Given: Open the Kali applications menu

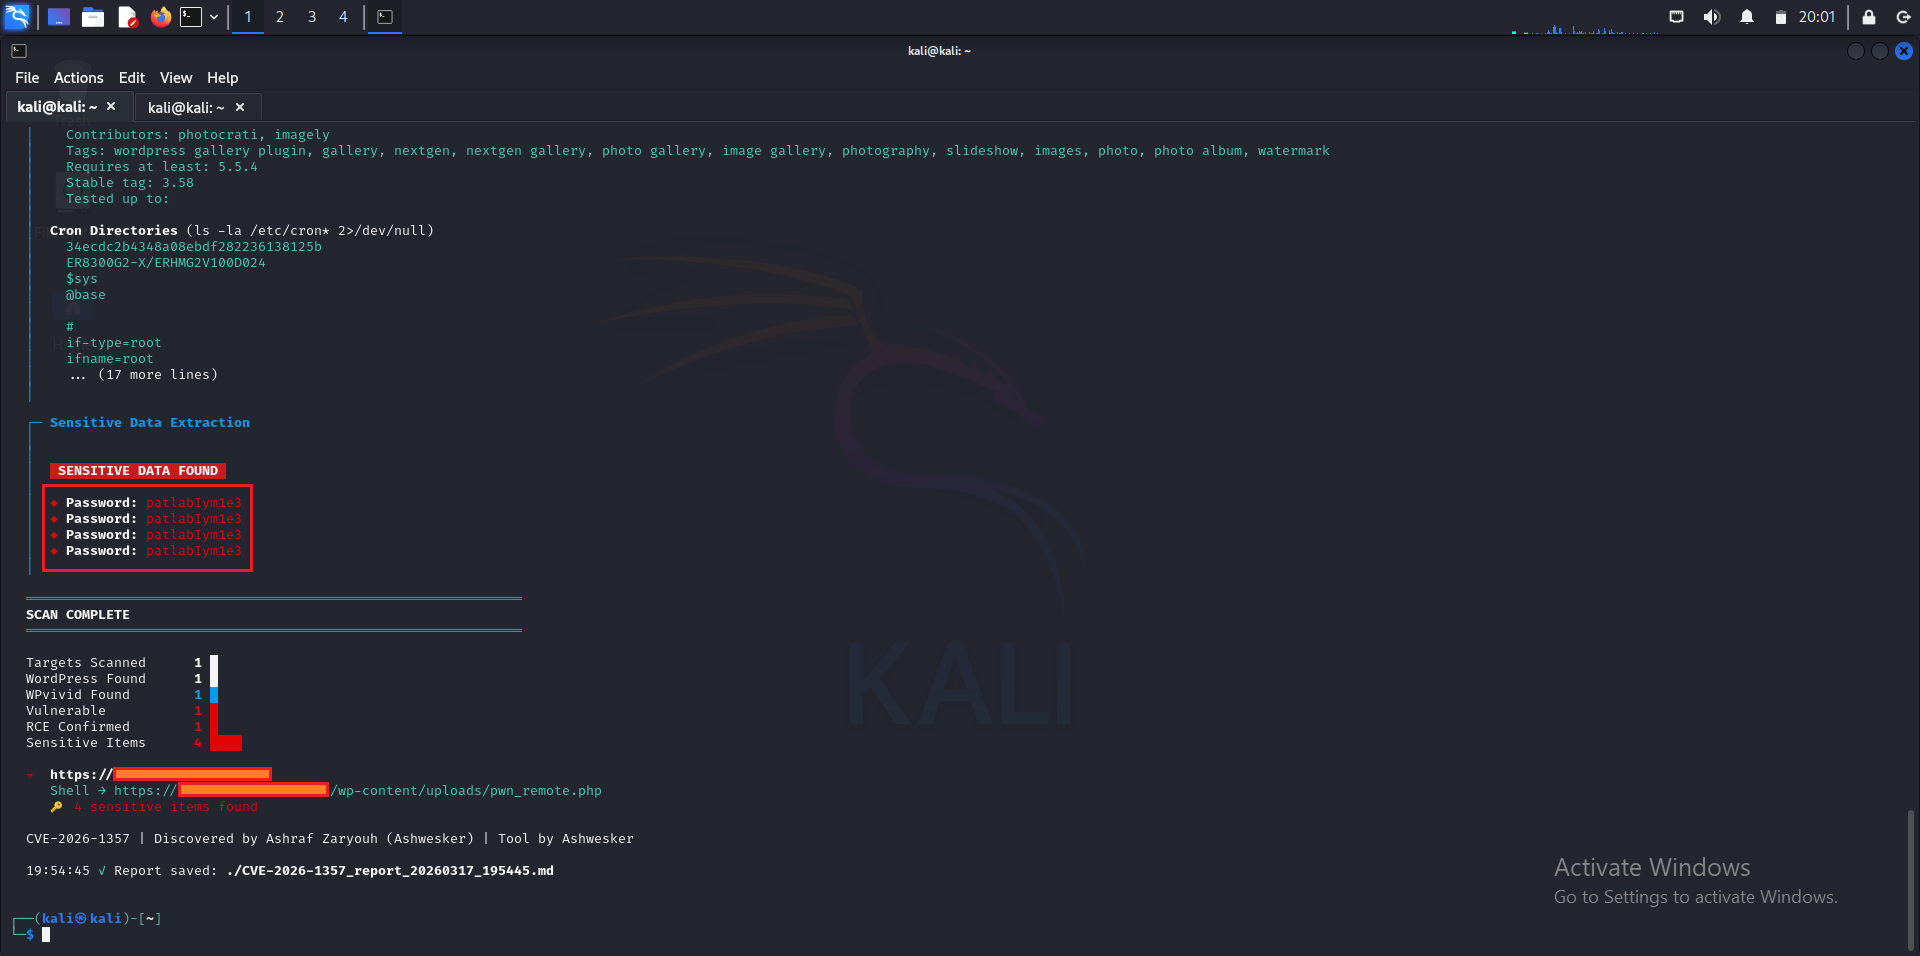Looking at the screenshot, I should pyautogui.click(x=17, y=17).
